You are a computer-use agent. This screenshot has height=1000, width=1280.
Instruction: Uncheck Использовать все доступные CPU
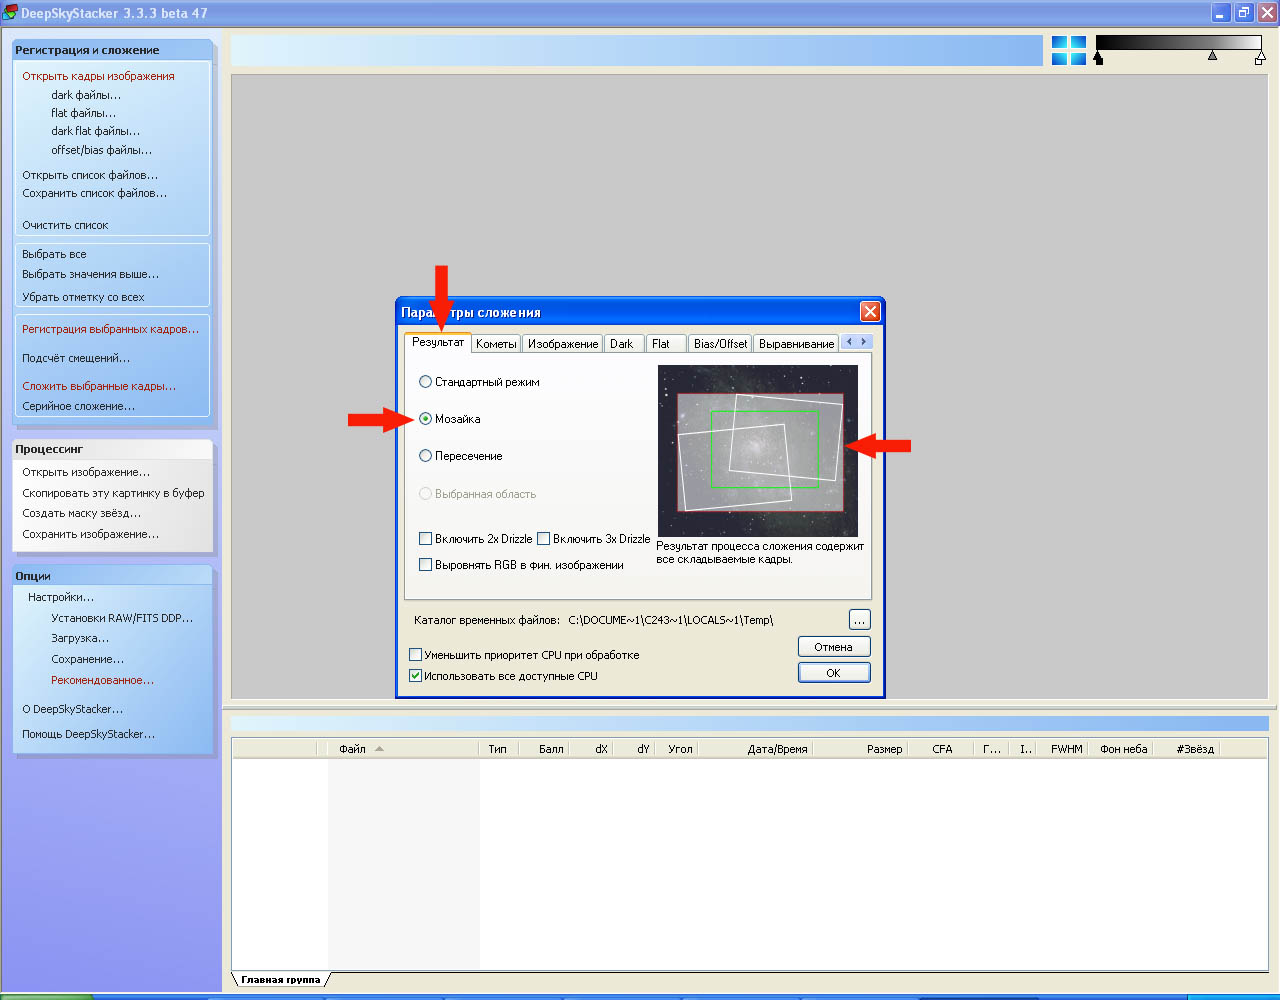coord(416,676)
